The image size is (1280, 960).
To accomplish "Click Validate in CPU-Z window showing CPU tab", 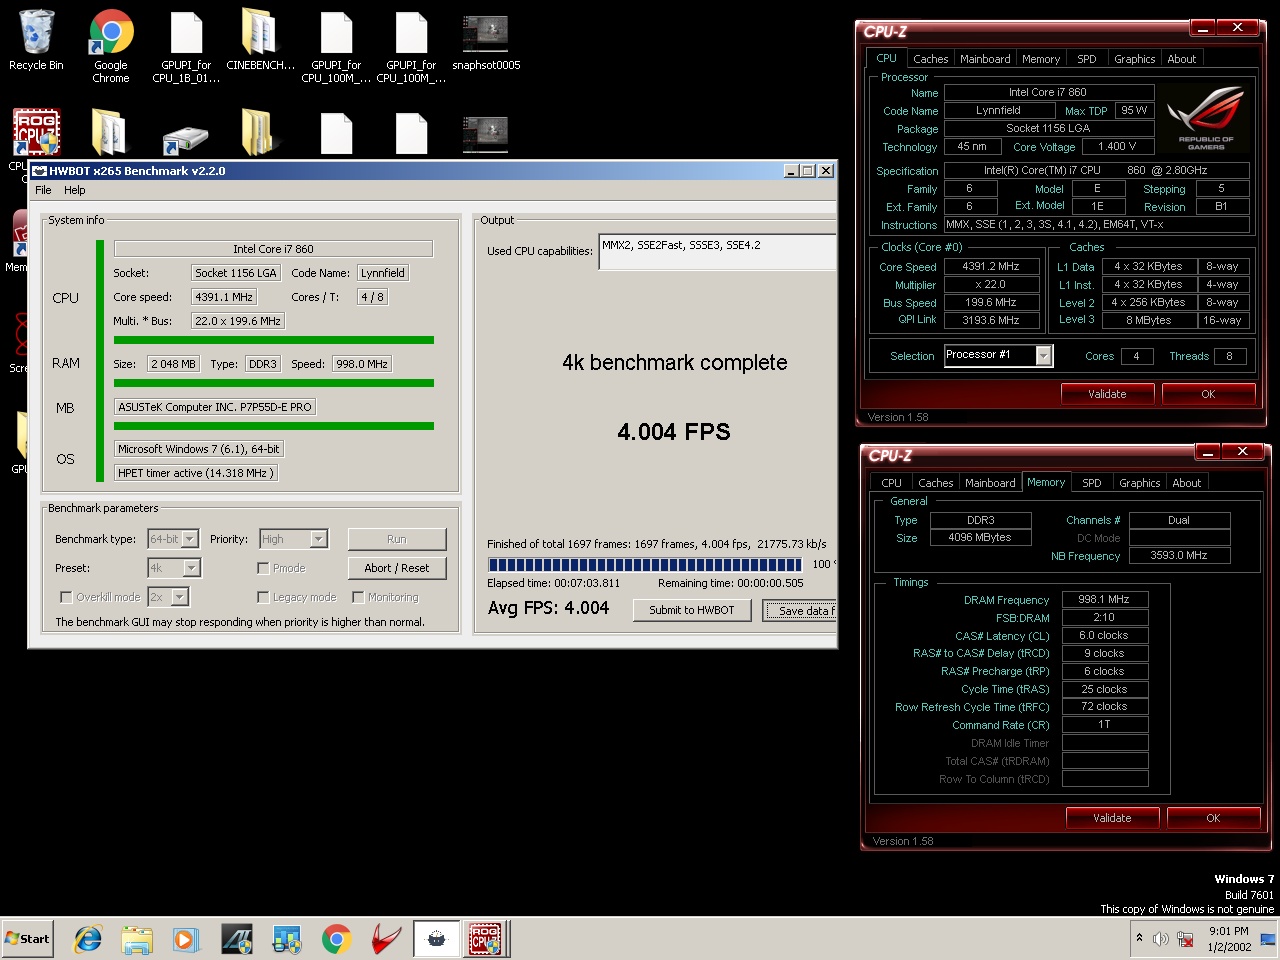I will click(1107, 394).
